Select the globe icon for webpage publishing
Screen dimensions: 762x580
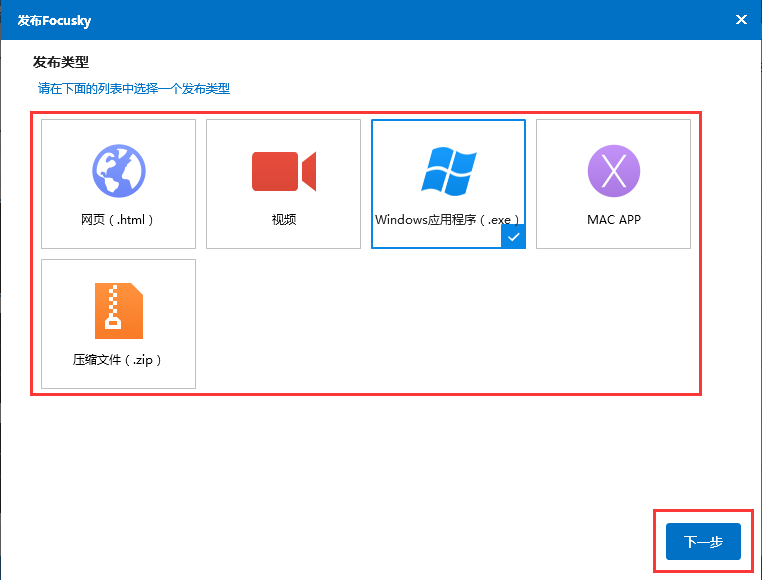tap(119, 171)
